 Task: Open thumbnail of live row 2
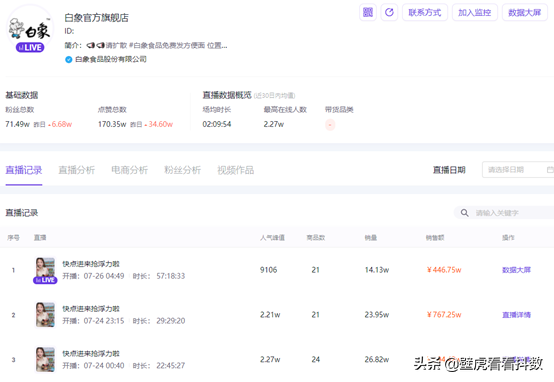45,315
